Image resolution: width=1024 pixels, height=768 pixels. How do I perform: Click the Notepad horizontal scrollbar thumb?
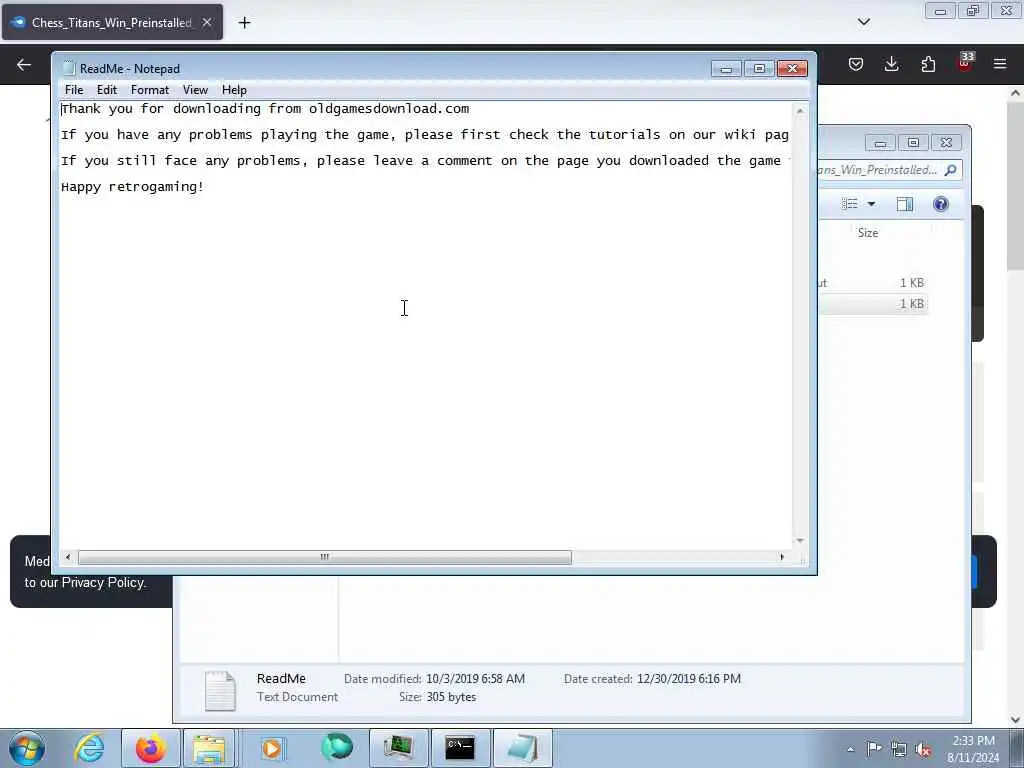click(x=325, y=557)
